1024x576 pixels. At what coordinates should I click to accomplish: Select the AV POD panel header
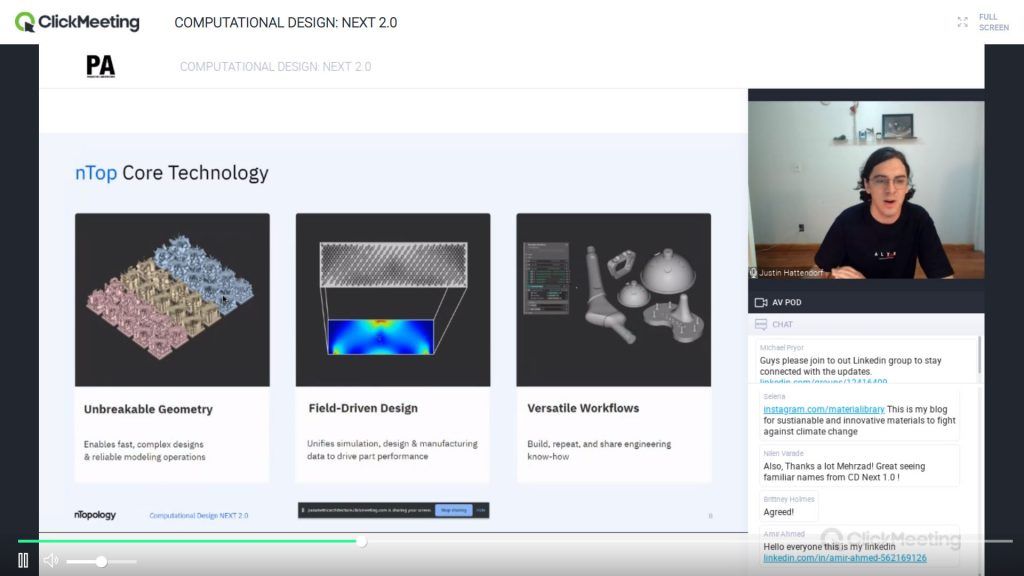coord(866,302)
